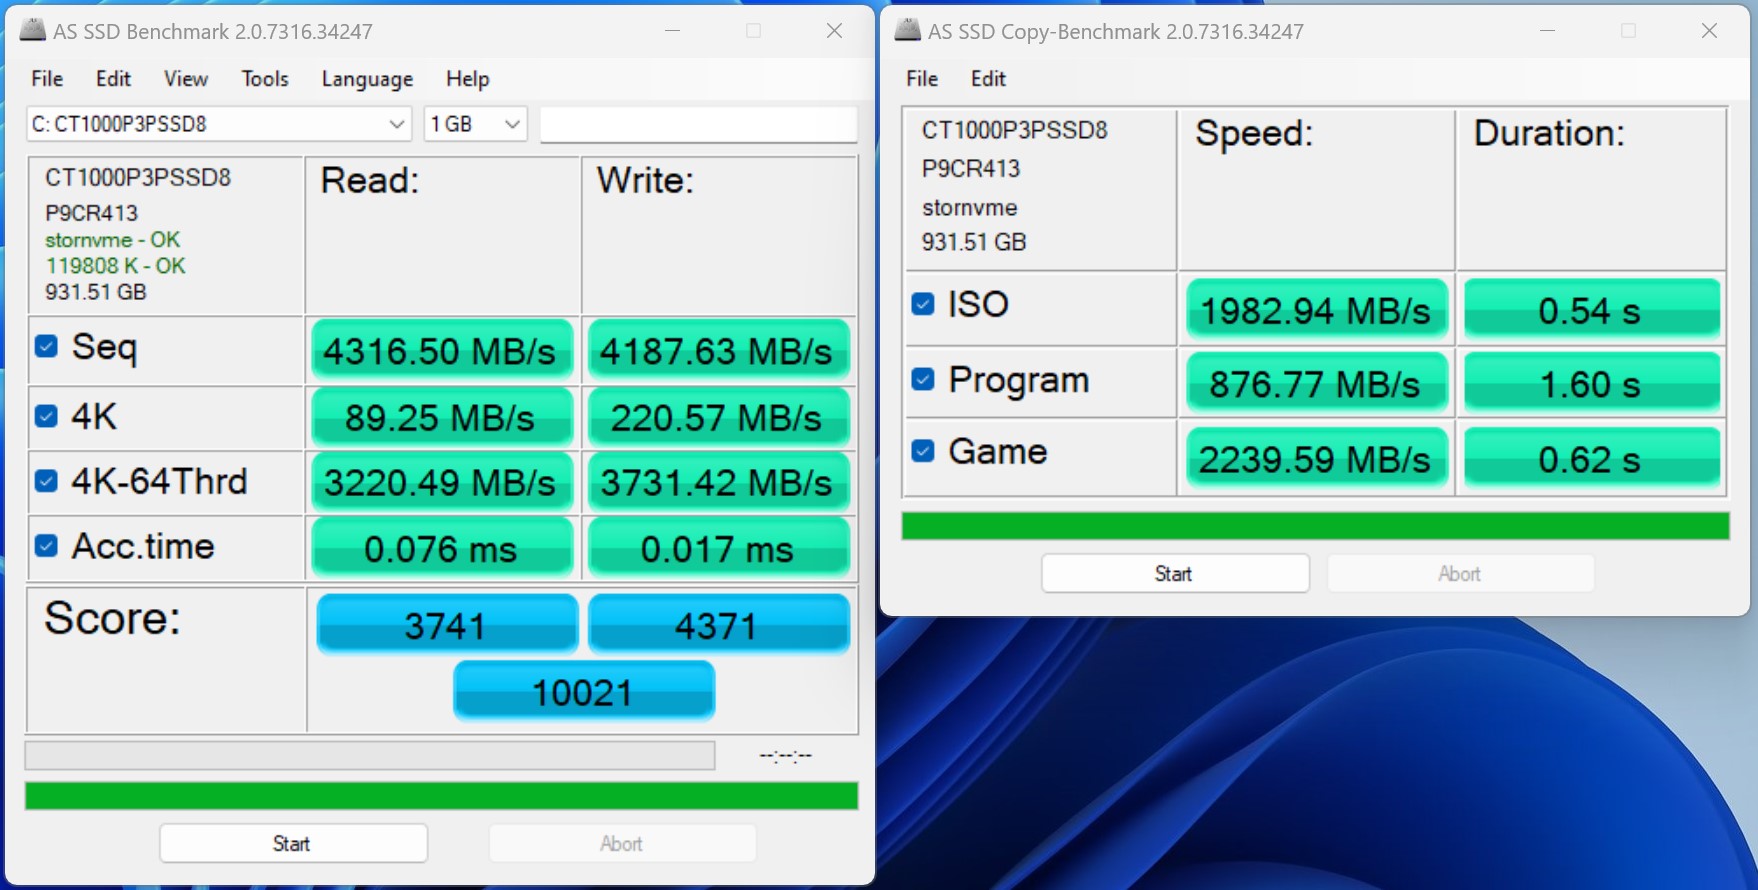Click the AS SSD Copy-Benchmark title icon
The height and width of the screenshot is (890, 1758).
tap(907, 30)
